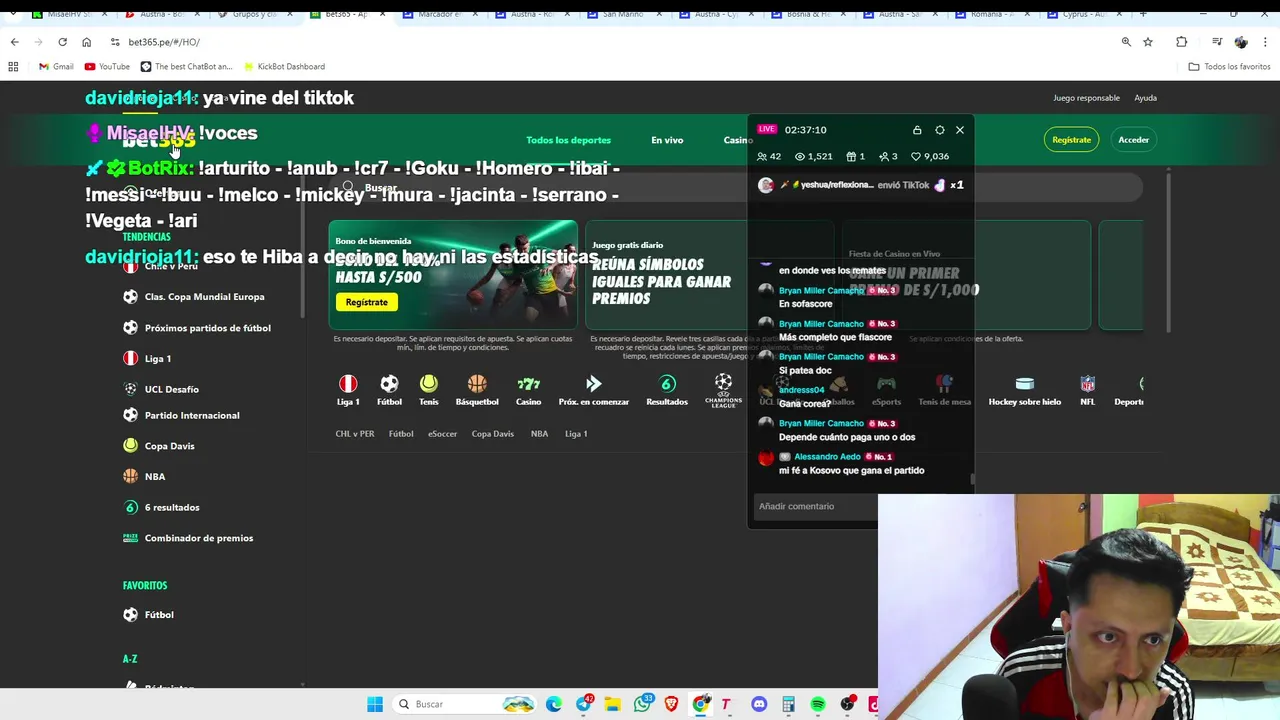This screenshot has width=1280, height=720.
Task: Go back with browser back arrow
Action: [x=14, y=42]
